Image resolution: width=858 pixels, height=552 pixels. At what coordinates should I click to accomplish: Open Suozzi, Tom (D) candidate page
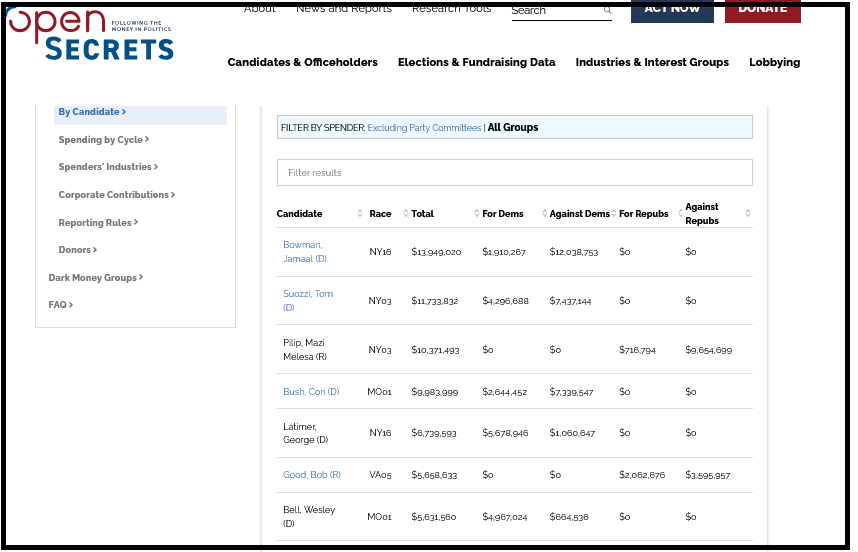click(x=308, y=300)
